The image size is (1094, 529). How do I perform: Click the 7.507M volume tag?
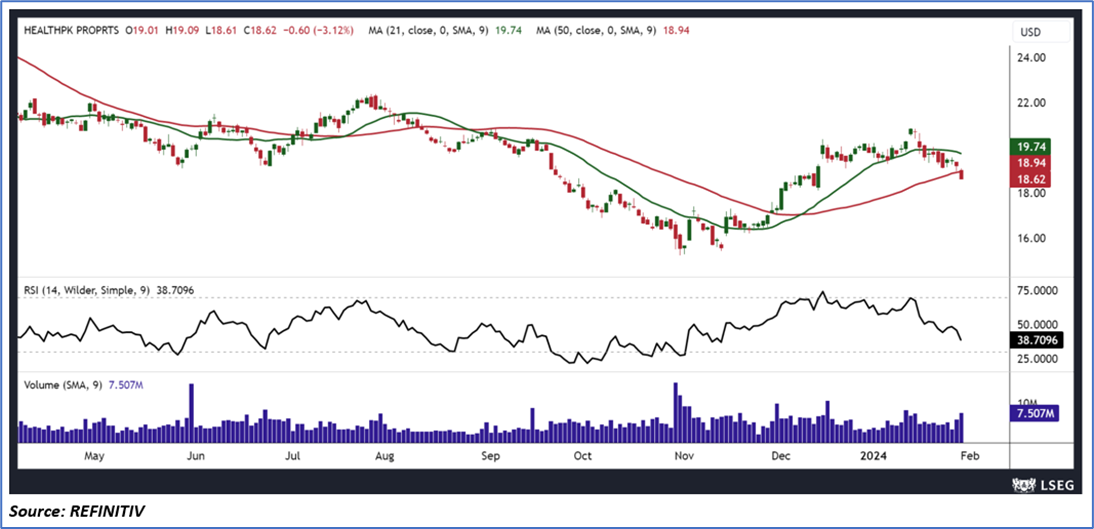point(1035,415)
